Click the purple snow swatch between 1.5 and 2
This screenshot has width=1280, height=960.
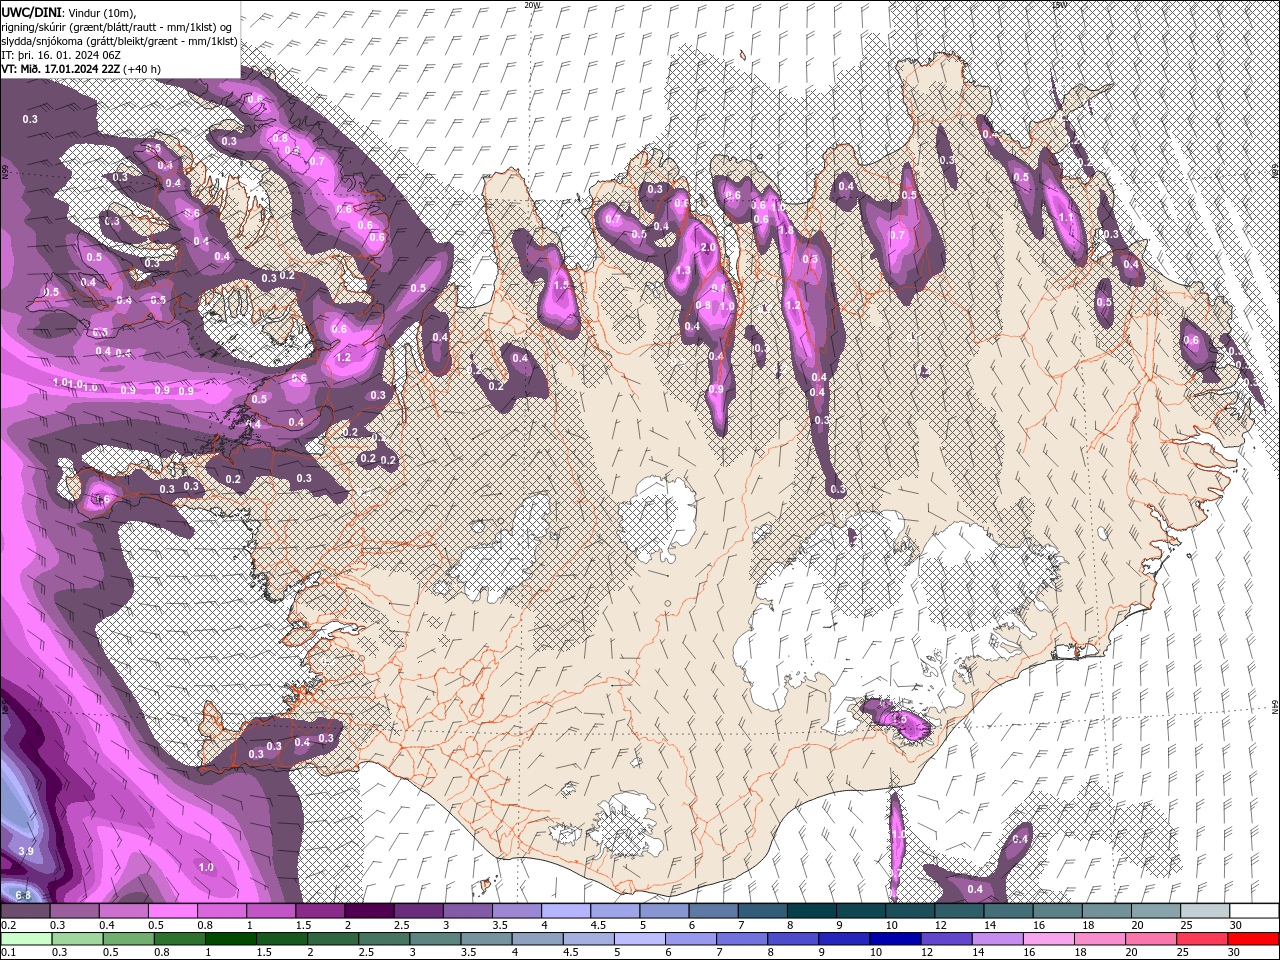tap(320, 911)
